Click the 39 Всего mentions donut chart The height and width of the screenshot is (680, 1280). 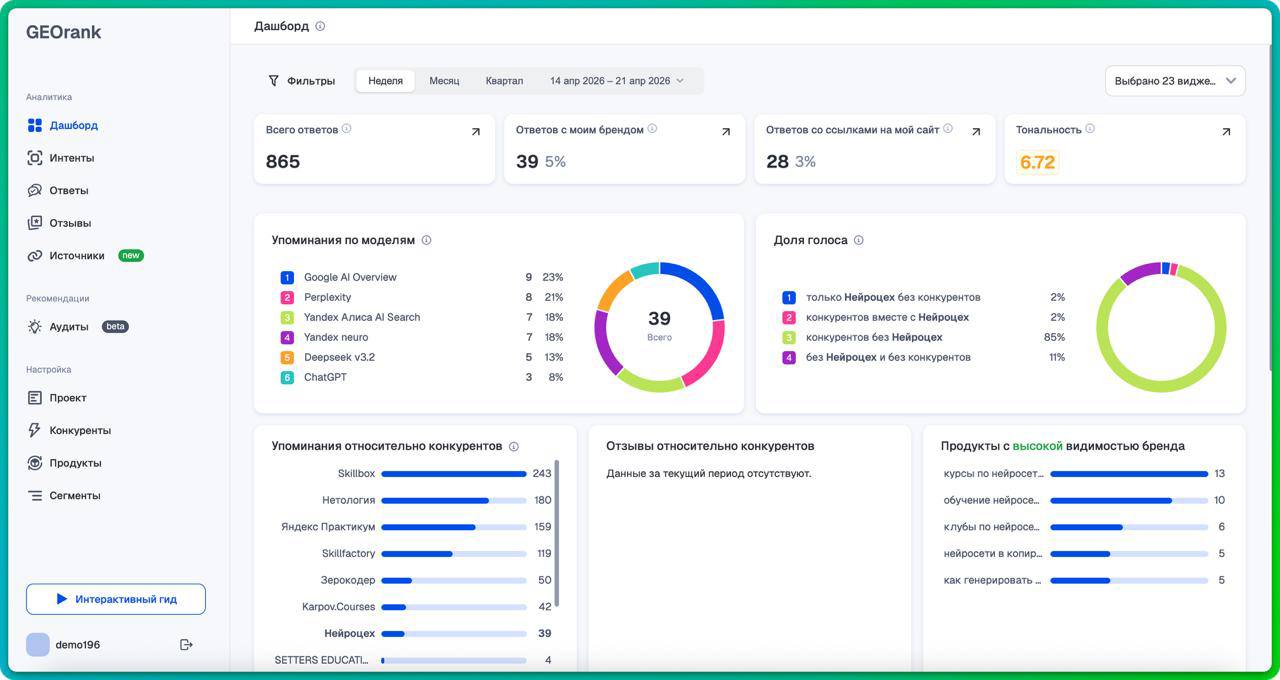point(659,327)
